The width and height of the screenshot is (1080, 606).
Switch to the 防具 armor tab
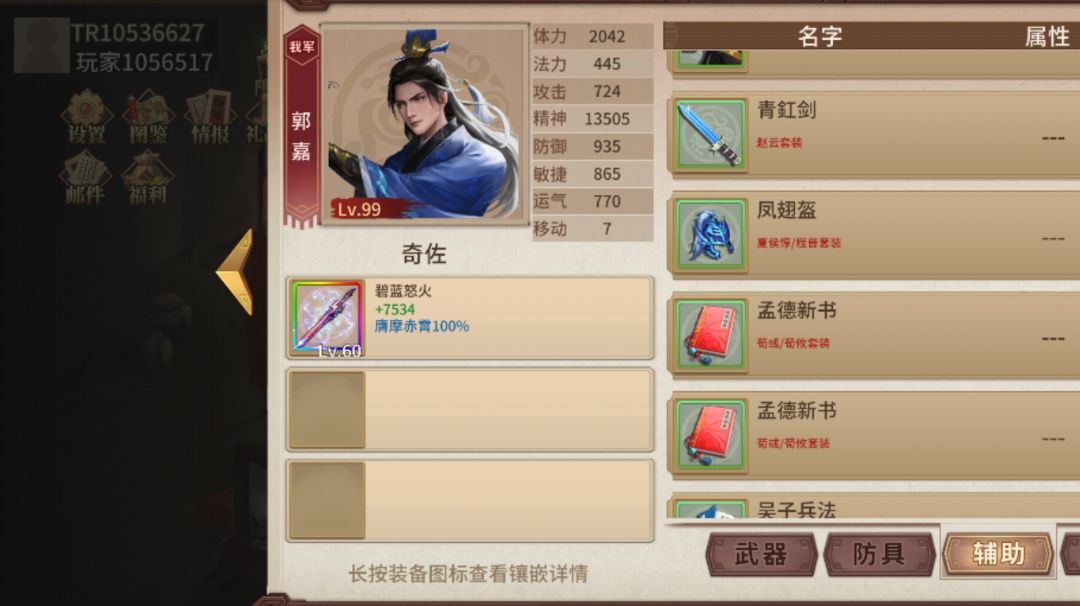tap(880, 554)
